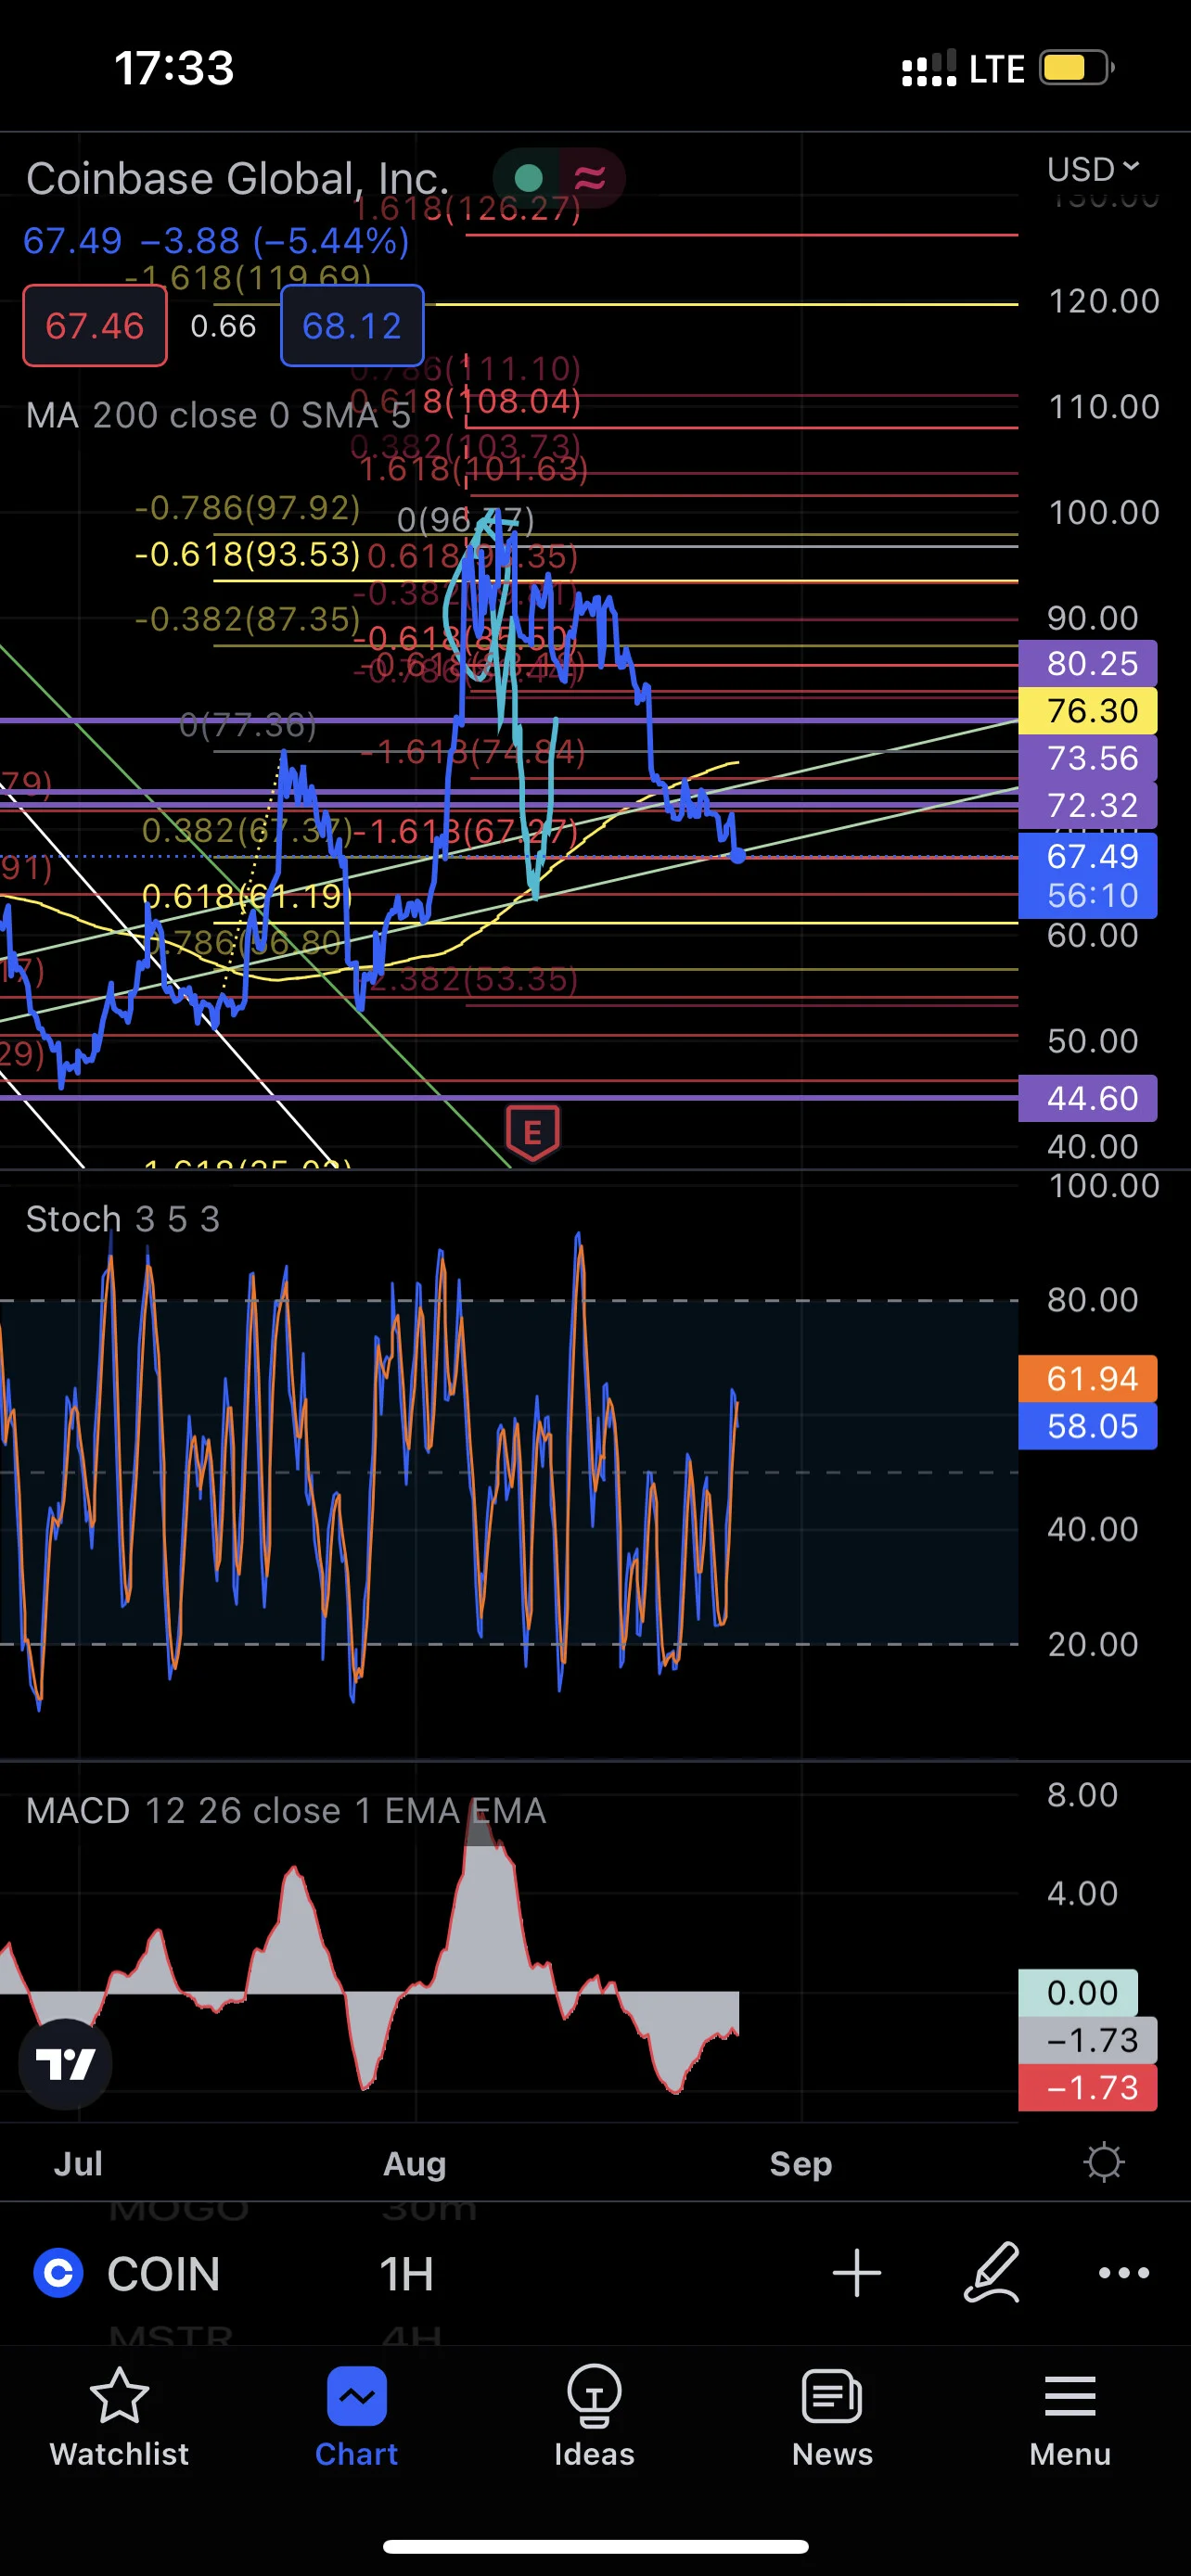Viewport: 1191px width, 2576px height.
Task: Tap the MACD 0.00 value label
Action: [1078, 1992]
